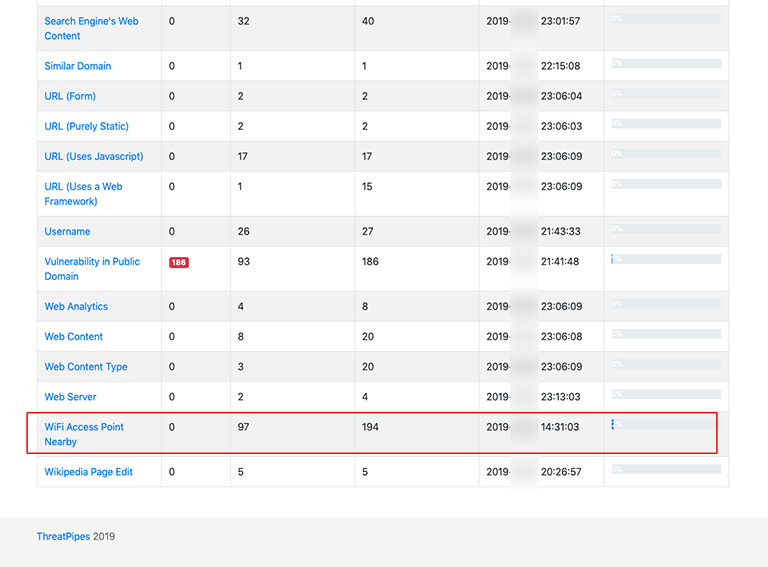View Wikipedia Page Edit entries
The height and width of the screenshot is (567, 768).
89,471
